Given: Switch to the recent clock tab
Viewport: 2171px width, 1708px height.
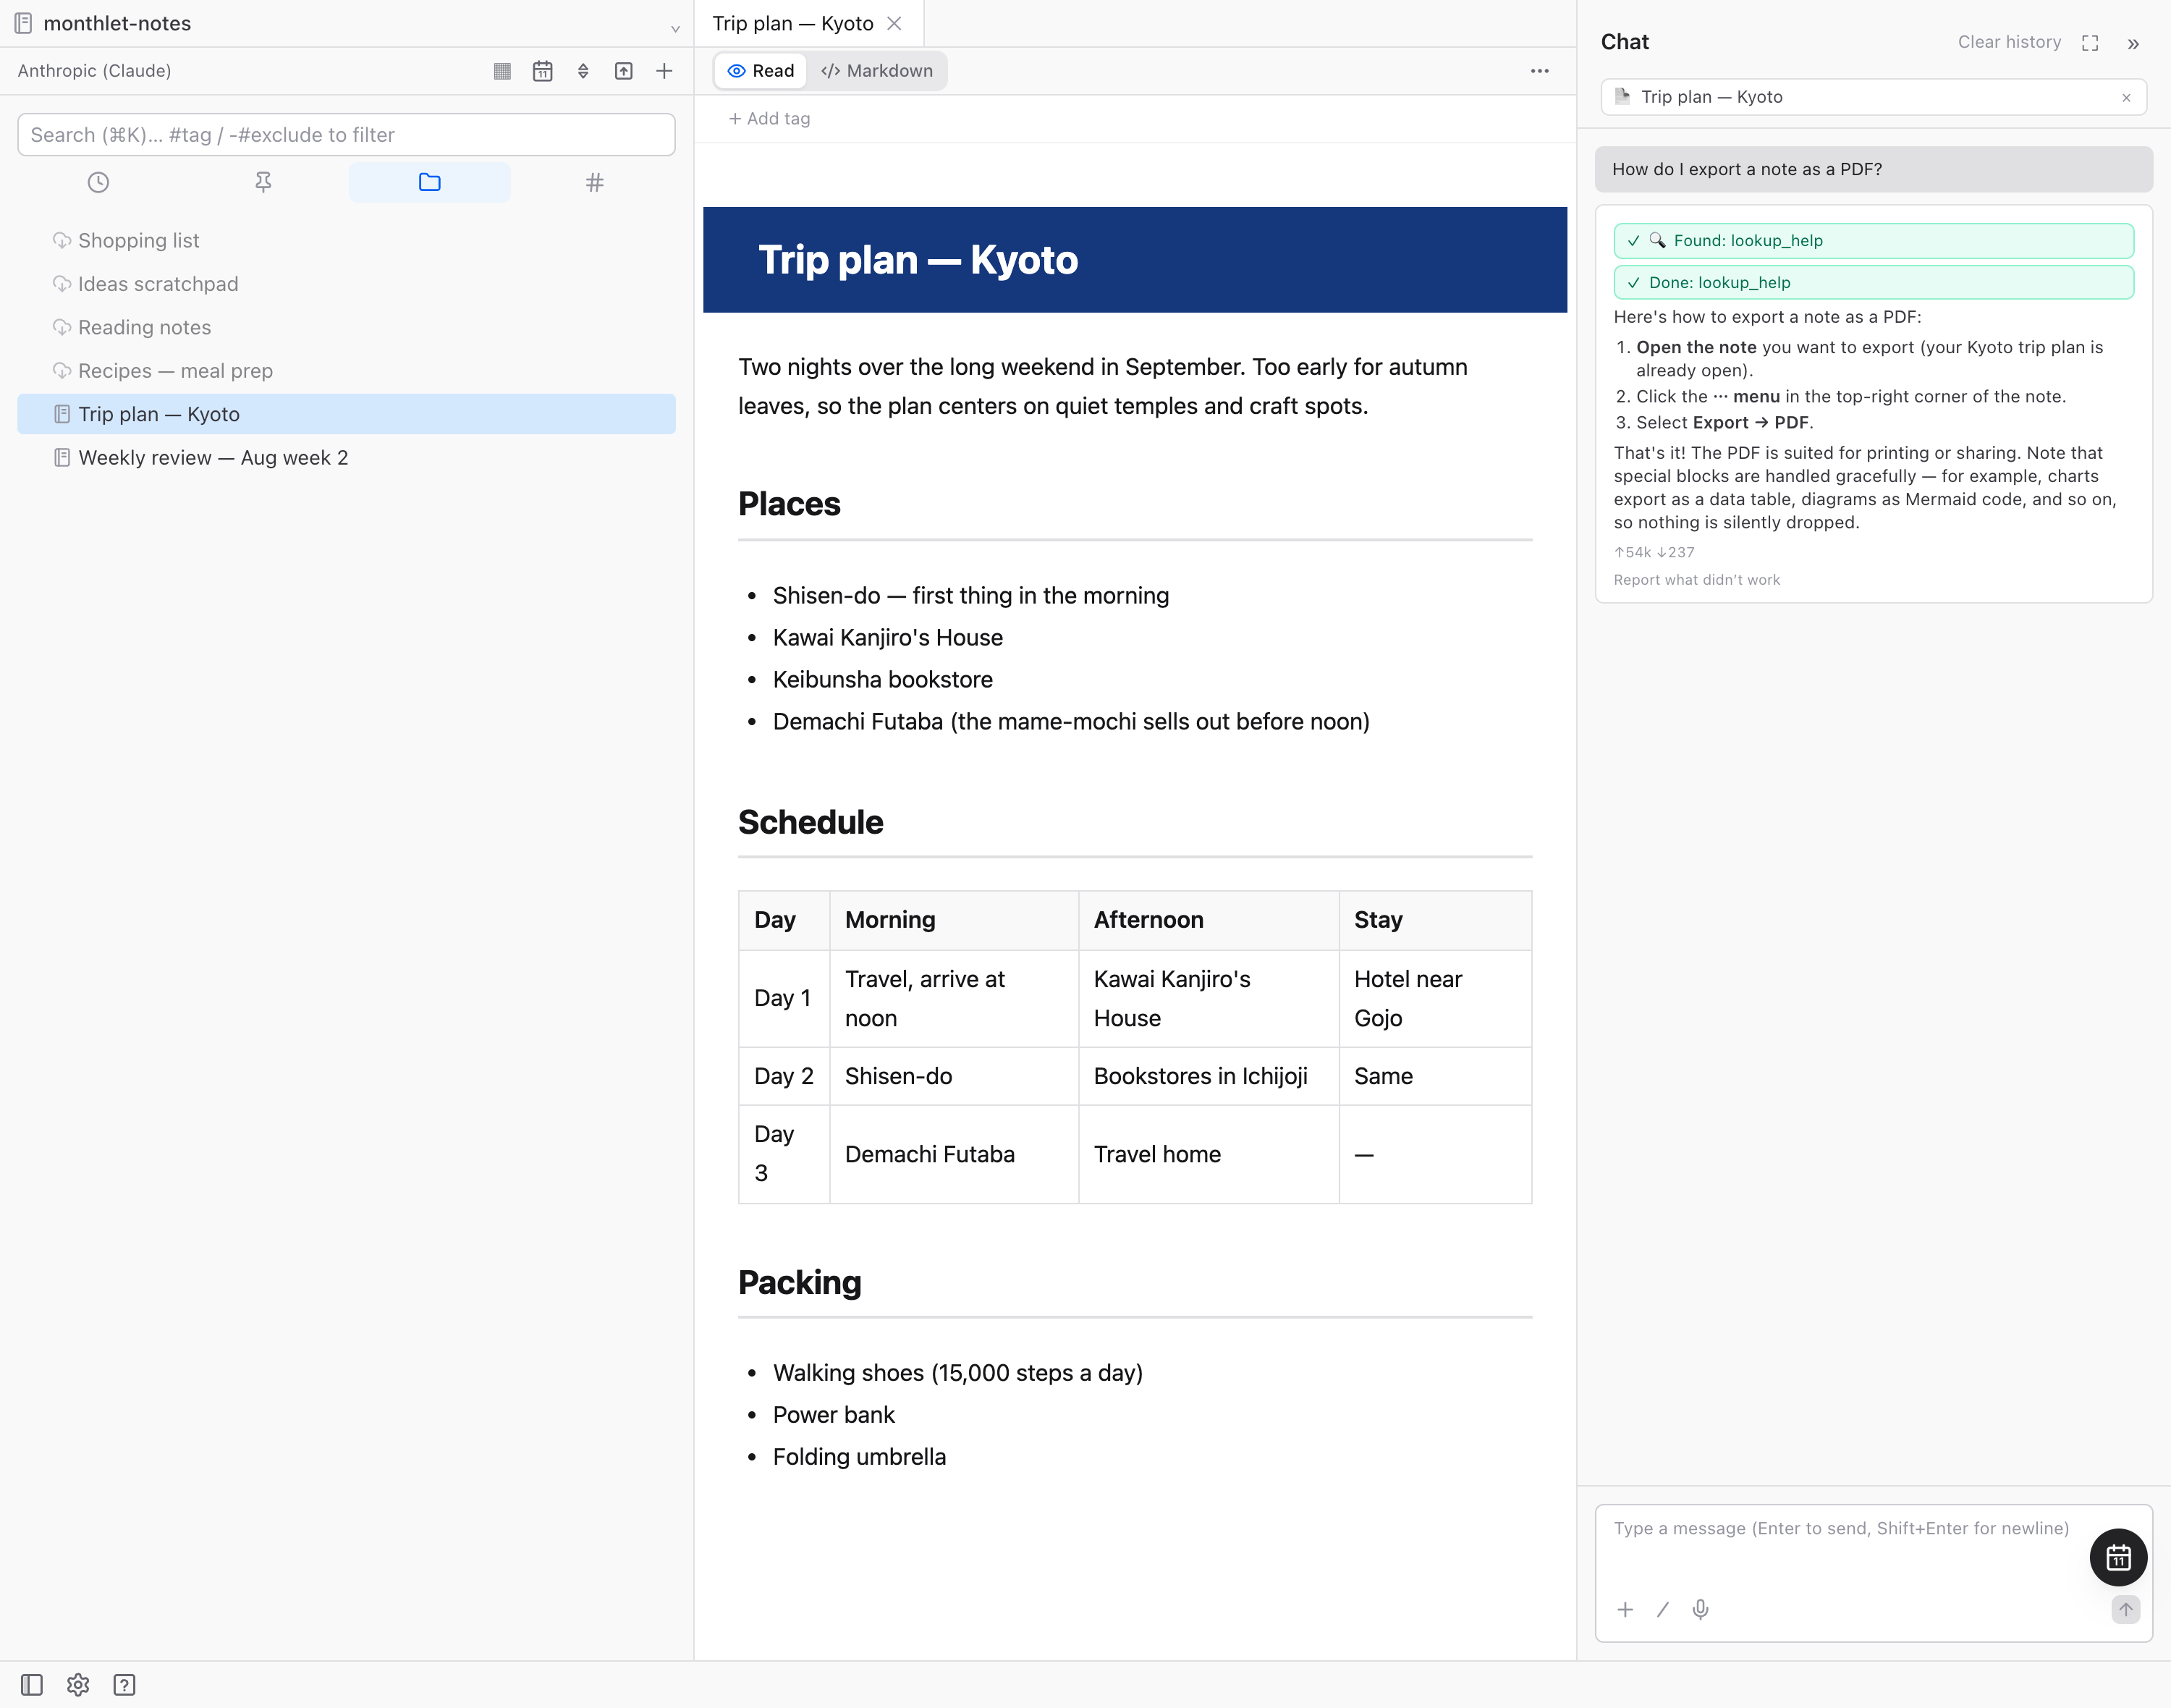Looking at the screenshot, I should pos(98,182).
